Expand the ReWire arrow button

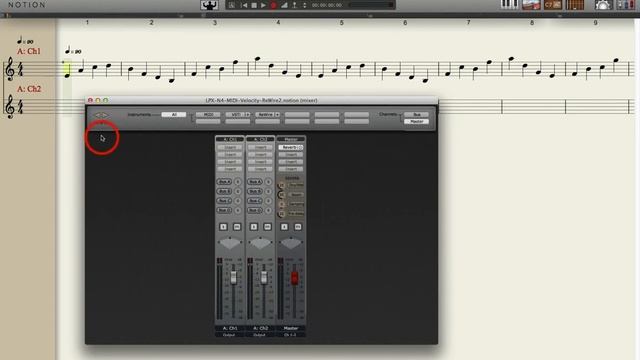click(278, 115)
